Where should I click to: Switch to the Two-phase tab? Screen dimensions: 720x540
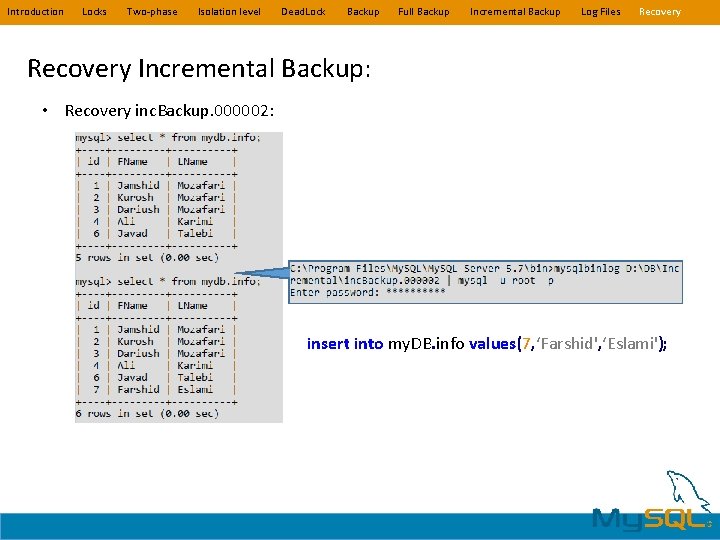tap(152, 11)
